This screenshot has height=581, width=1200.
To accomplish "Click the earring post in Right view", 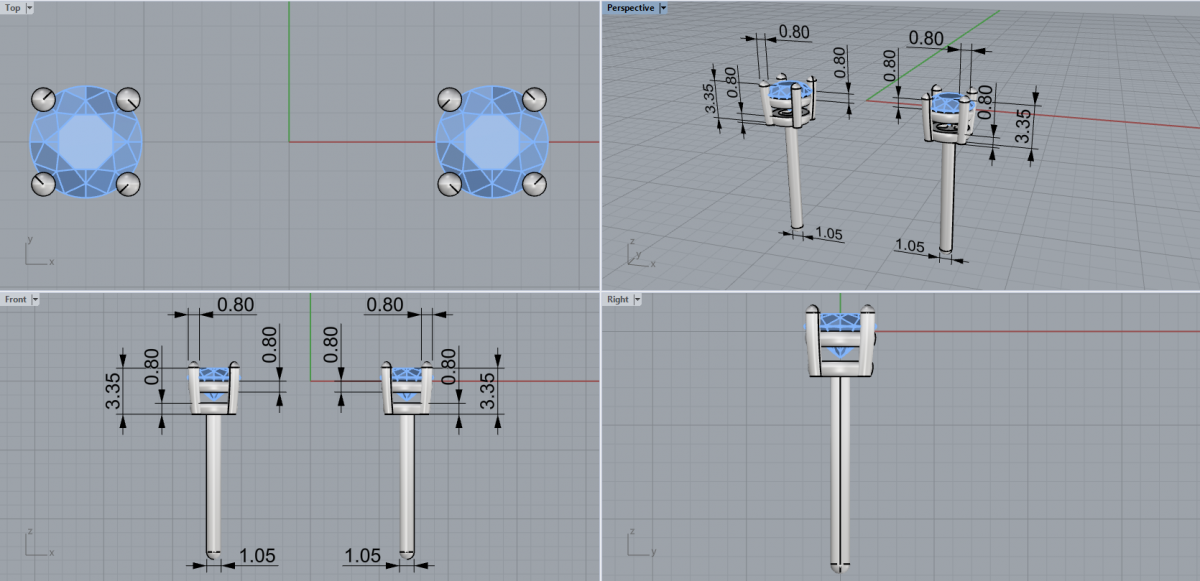I will pos(841,470).
